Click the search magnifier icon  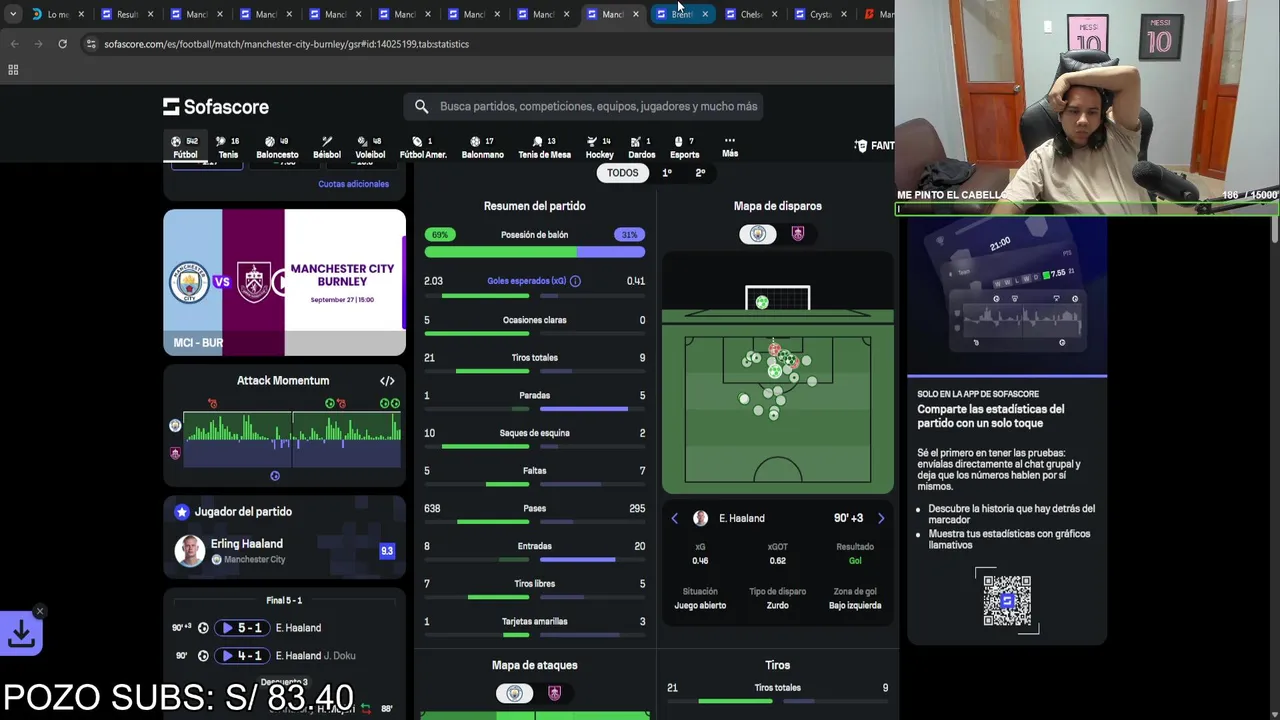421,106
